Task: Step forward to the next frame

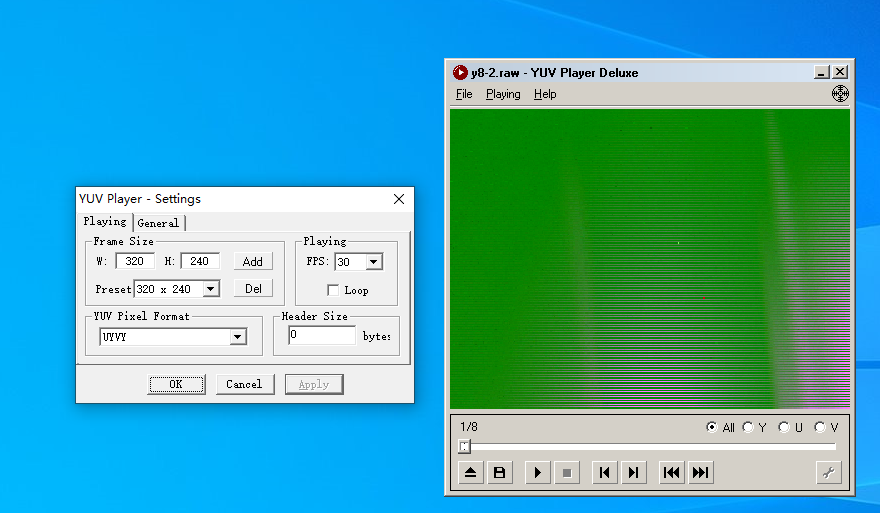Action: pos(633,473)
